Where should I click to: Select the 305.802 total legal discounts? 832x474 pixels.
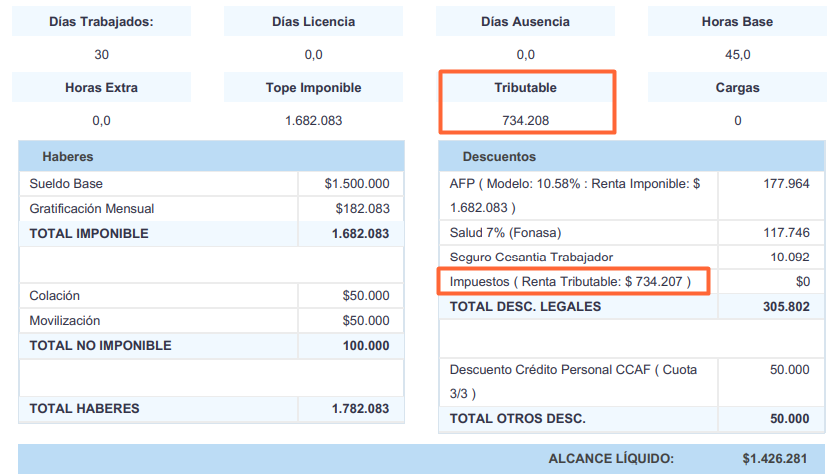[x=786, y=306]
